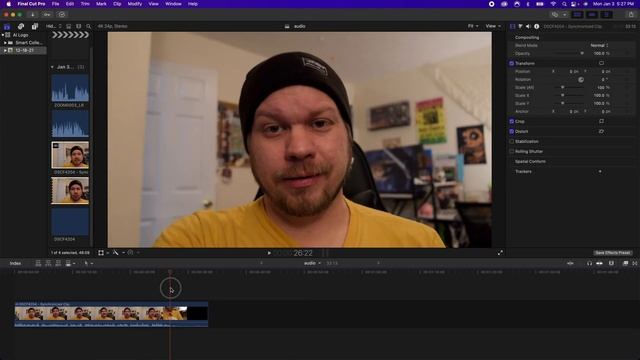Toggle the Transform checkbox

[511, 64]
